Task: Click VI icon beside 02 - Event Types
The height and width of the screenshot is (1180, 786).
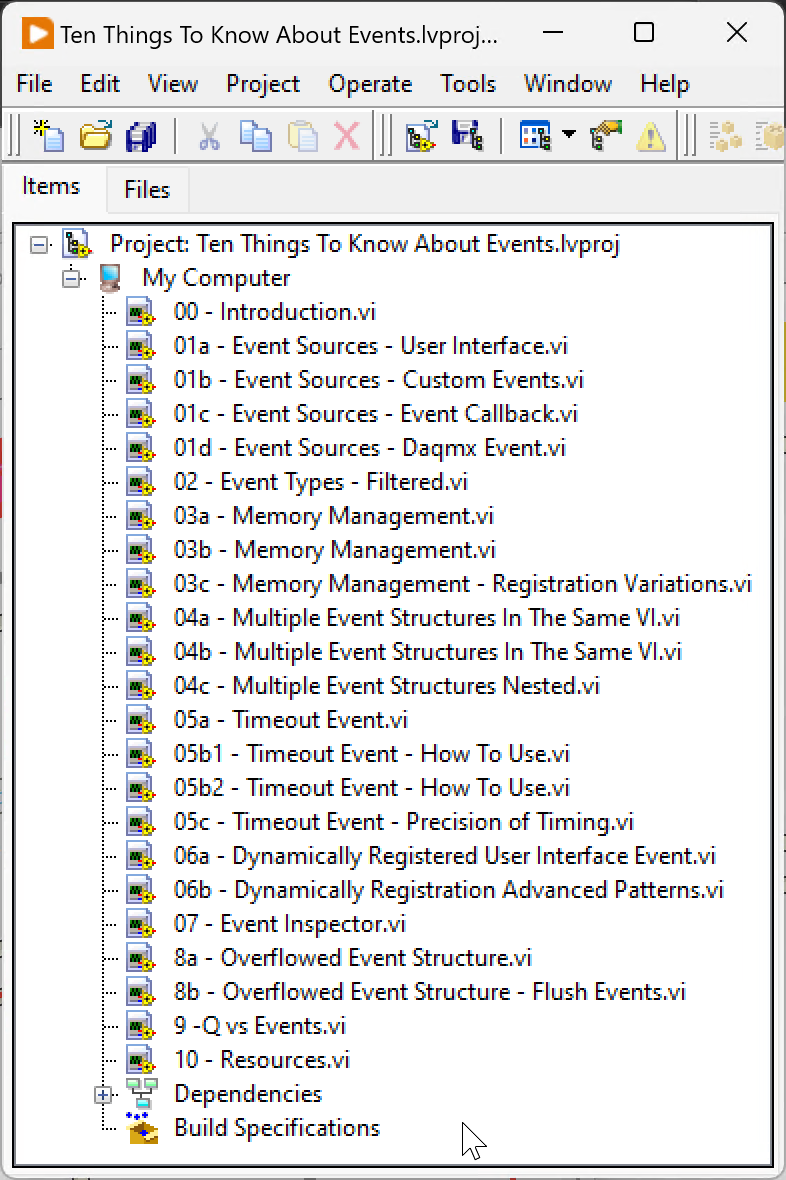Action: tap(141, 482)
